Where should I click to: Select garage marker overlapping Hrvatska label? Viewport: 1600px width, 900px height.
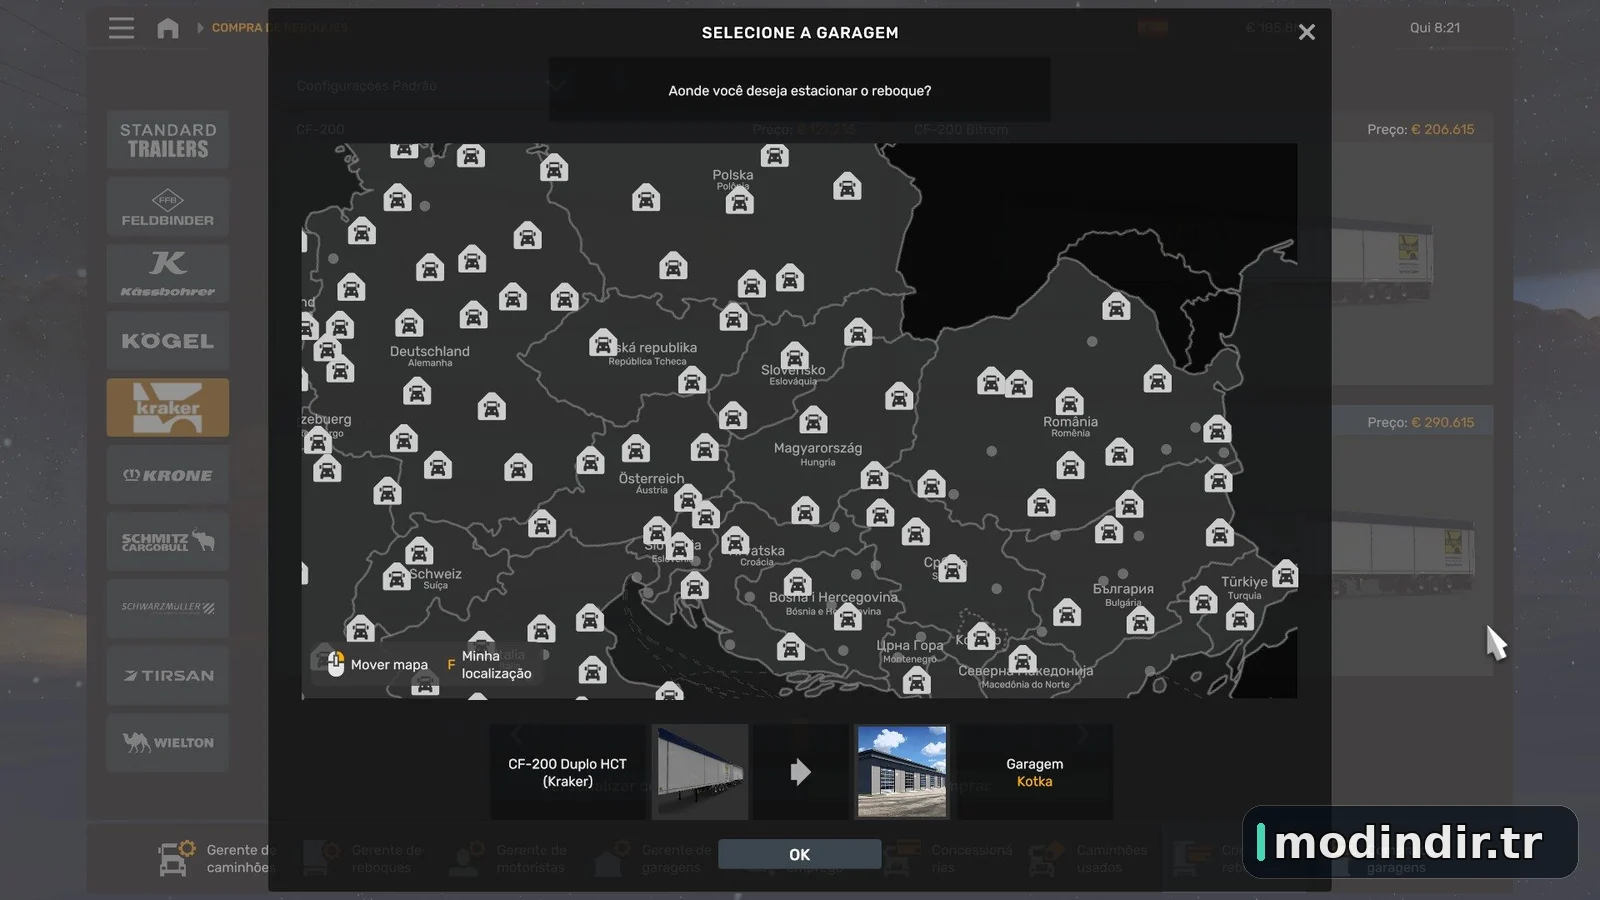[x=735, y=541]
